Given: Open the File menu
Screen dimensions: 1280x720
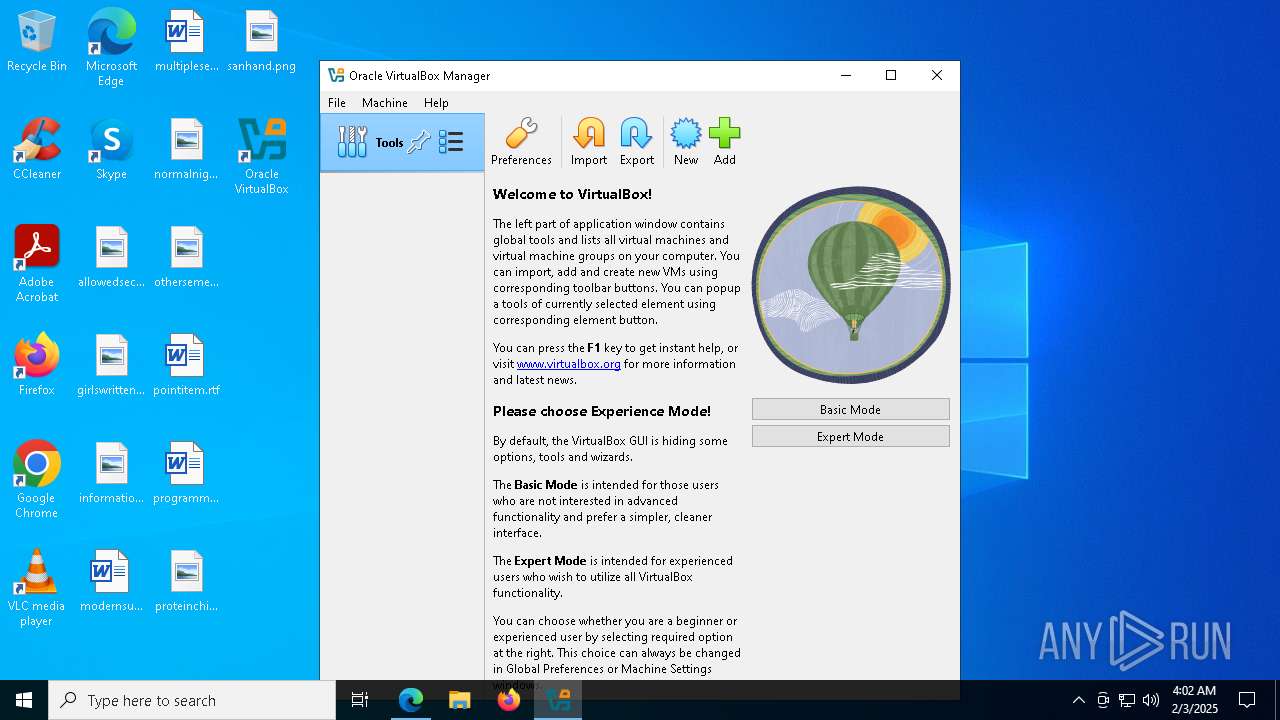Looking at the screenshot, I should click(x=337, y=103).
